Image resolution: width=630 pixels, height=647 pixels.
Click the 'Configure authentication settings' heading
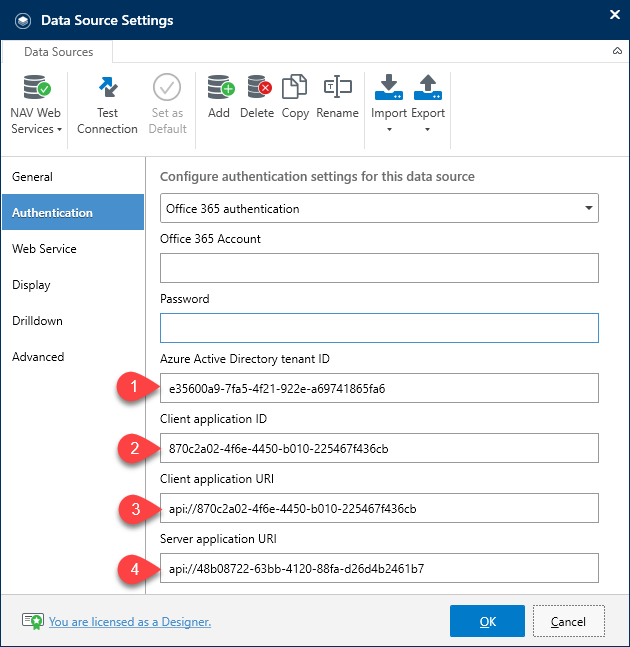pyautogui.click(x=317, y=177)
